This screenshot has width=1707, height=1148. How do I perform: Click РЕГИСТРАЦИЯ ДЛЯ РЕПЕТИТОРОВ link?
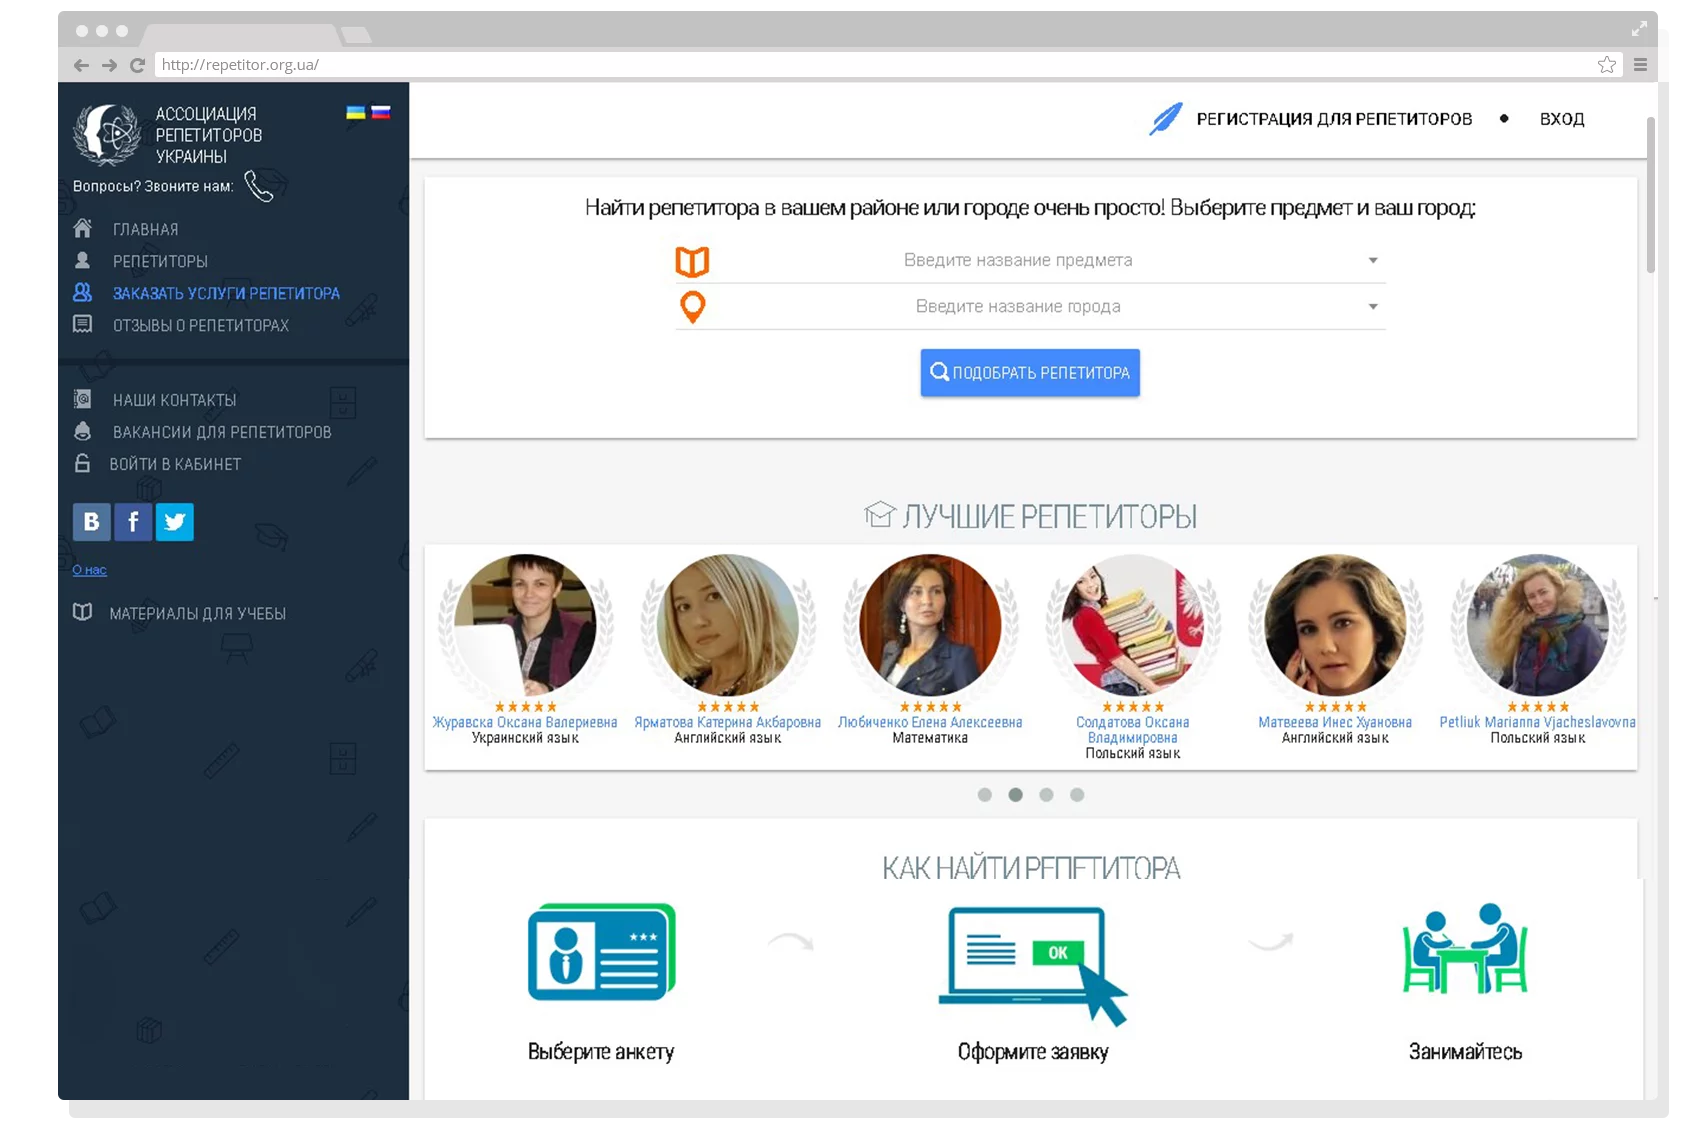pos(1334,119)
